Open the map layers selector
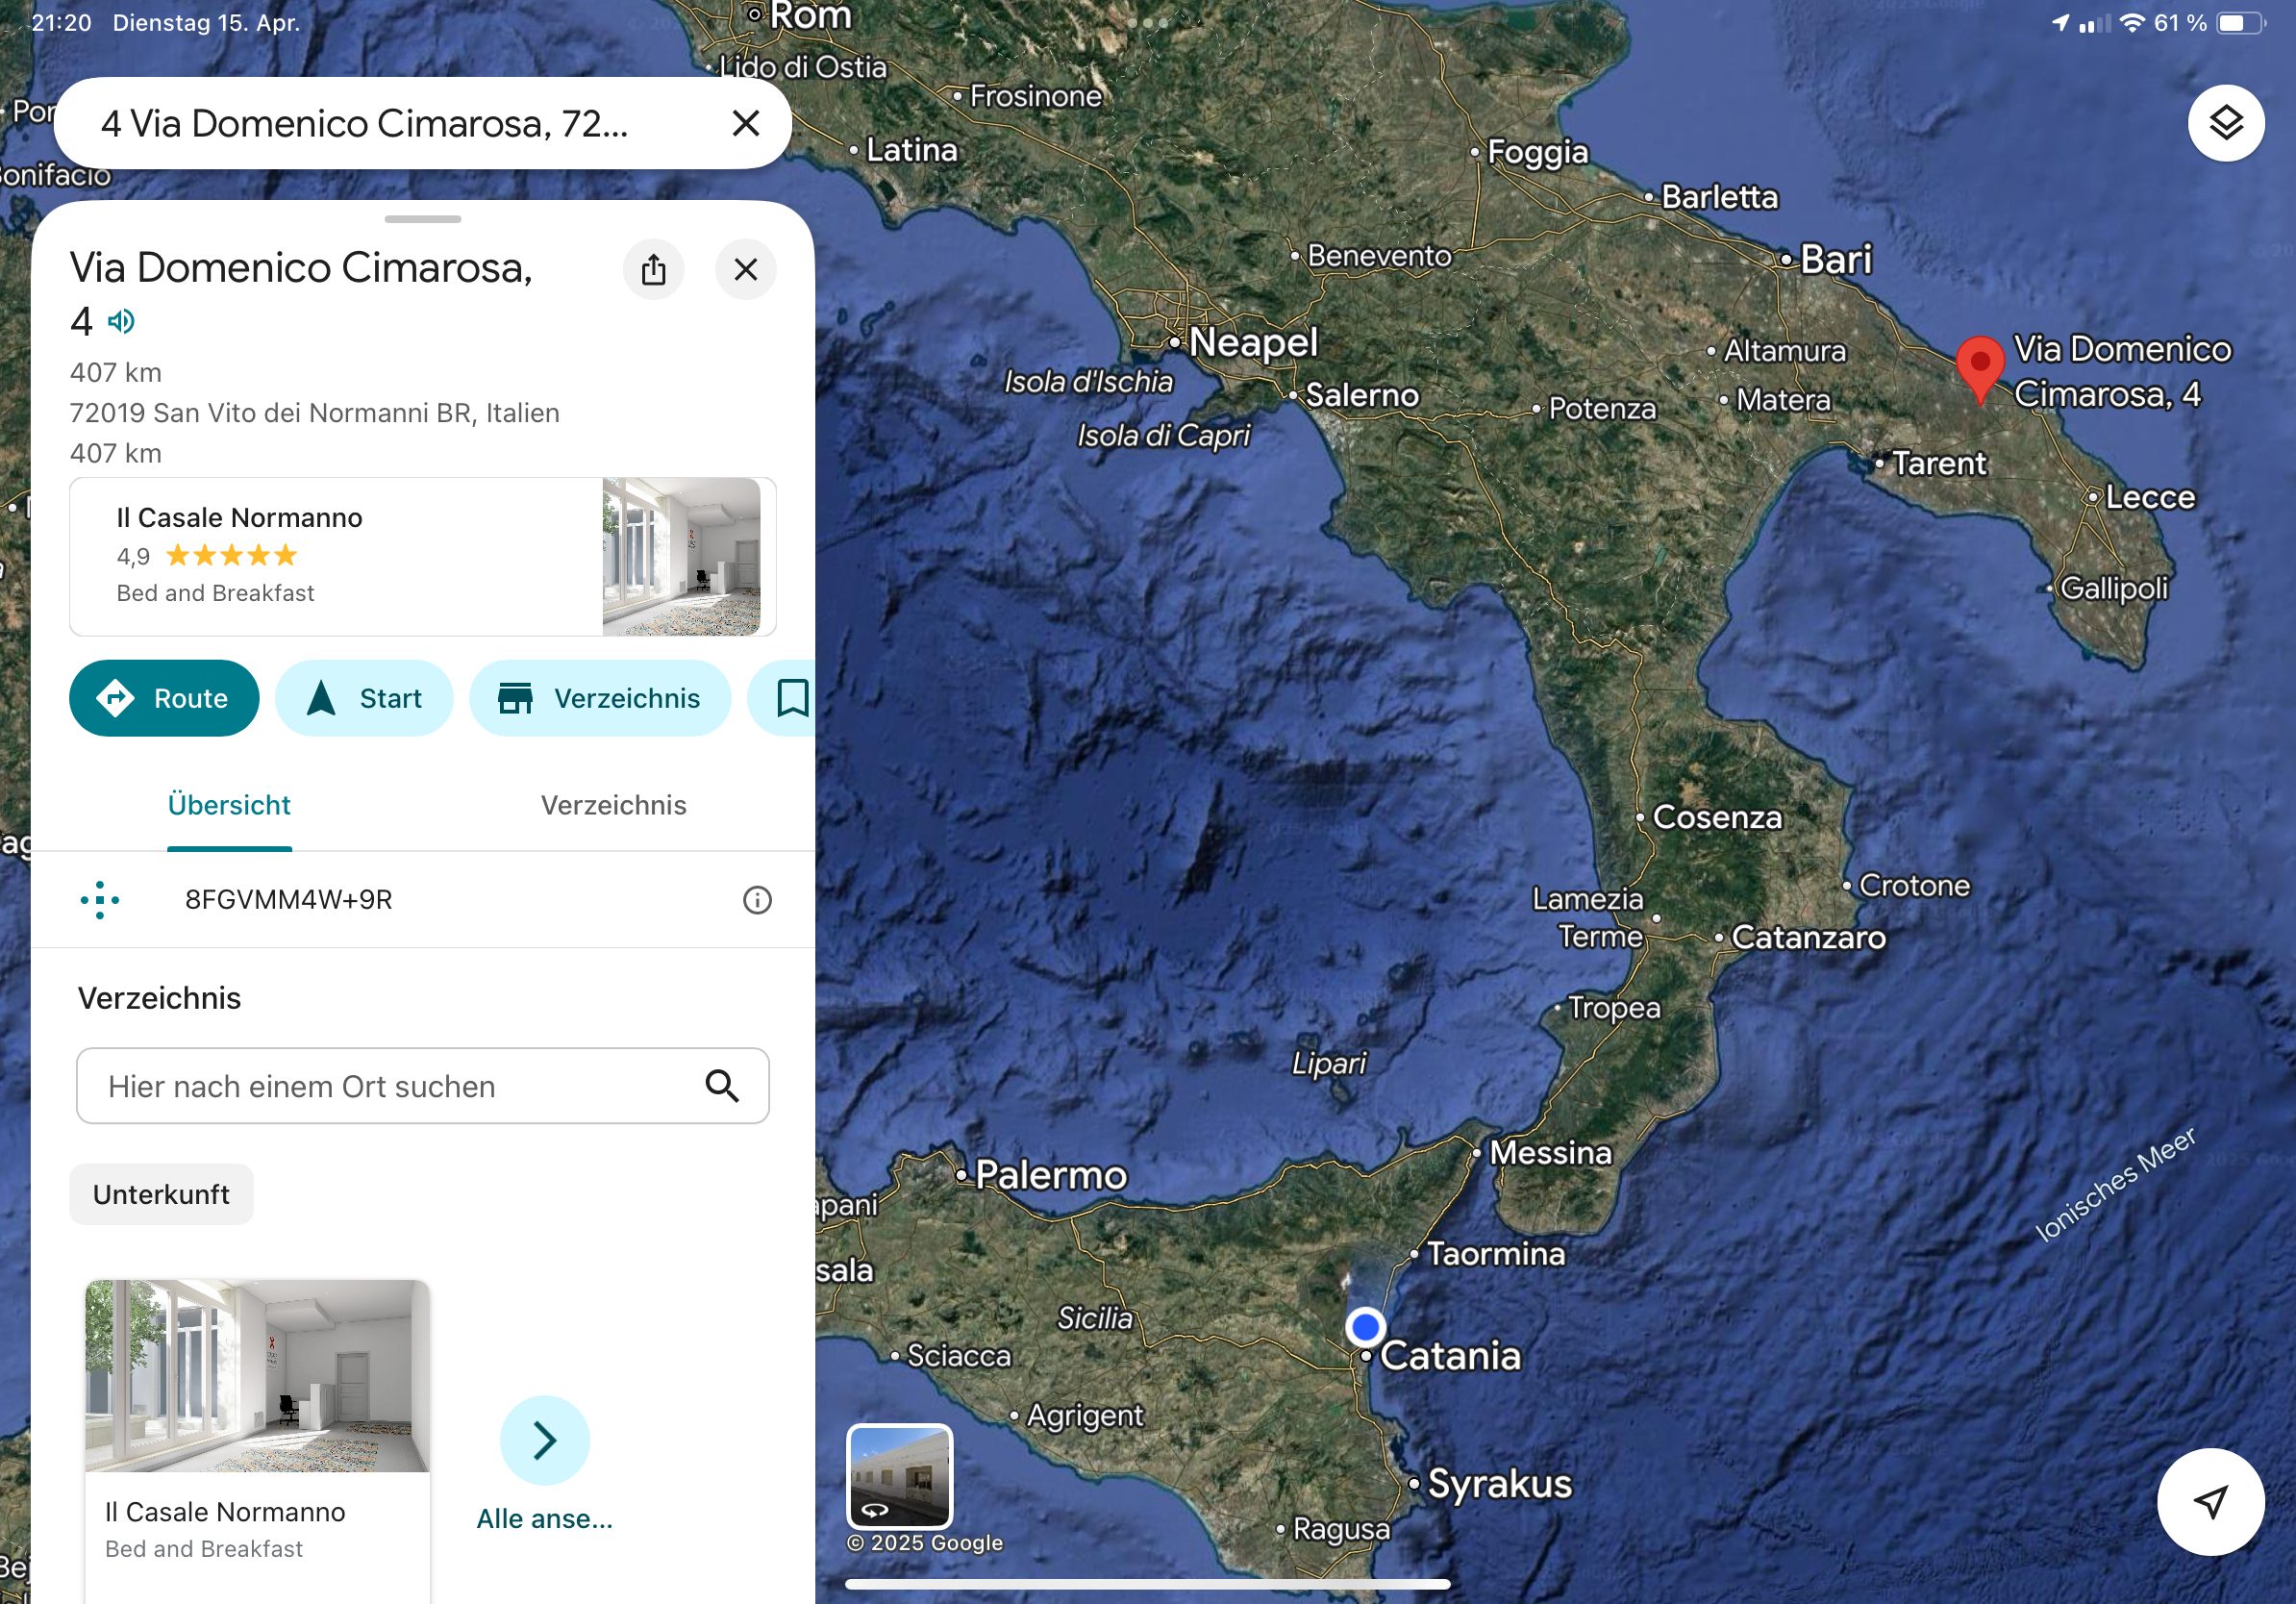Image resolution: width=2296 pixels, height=1604 pixels. tap(2225, 123)
